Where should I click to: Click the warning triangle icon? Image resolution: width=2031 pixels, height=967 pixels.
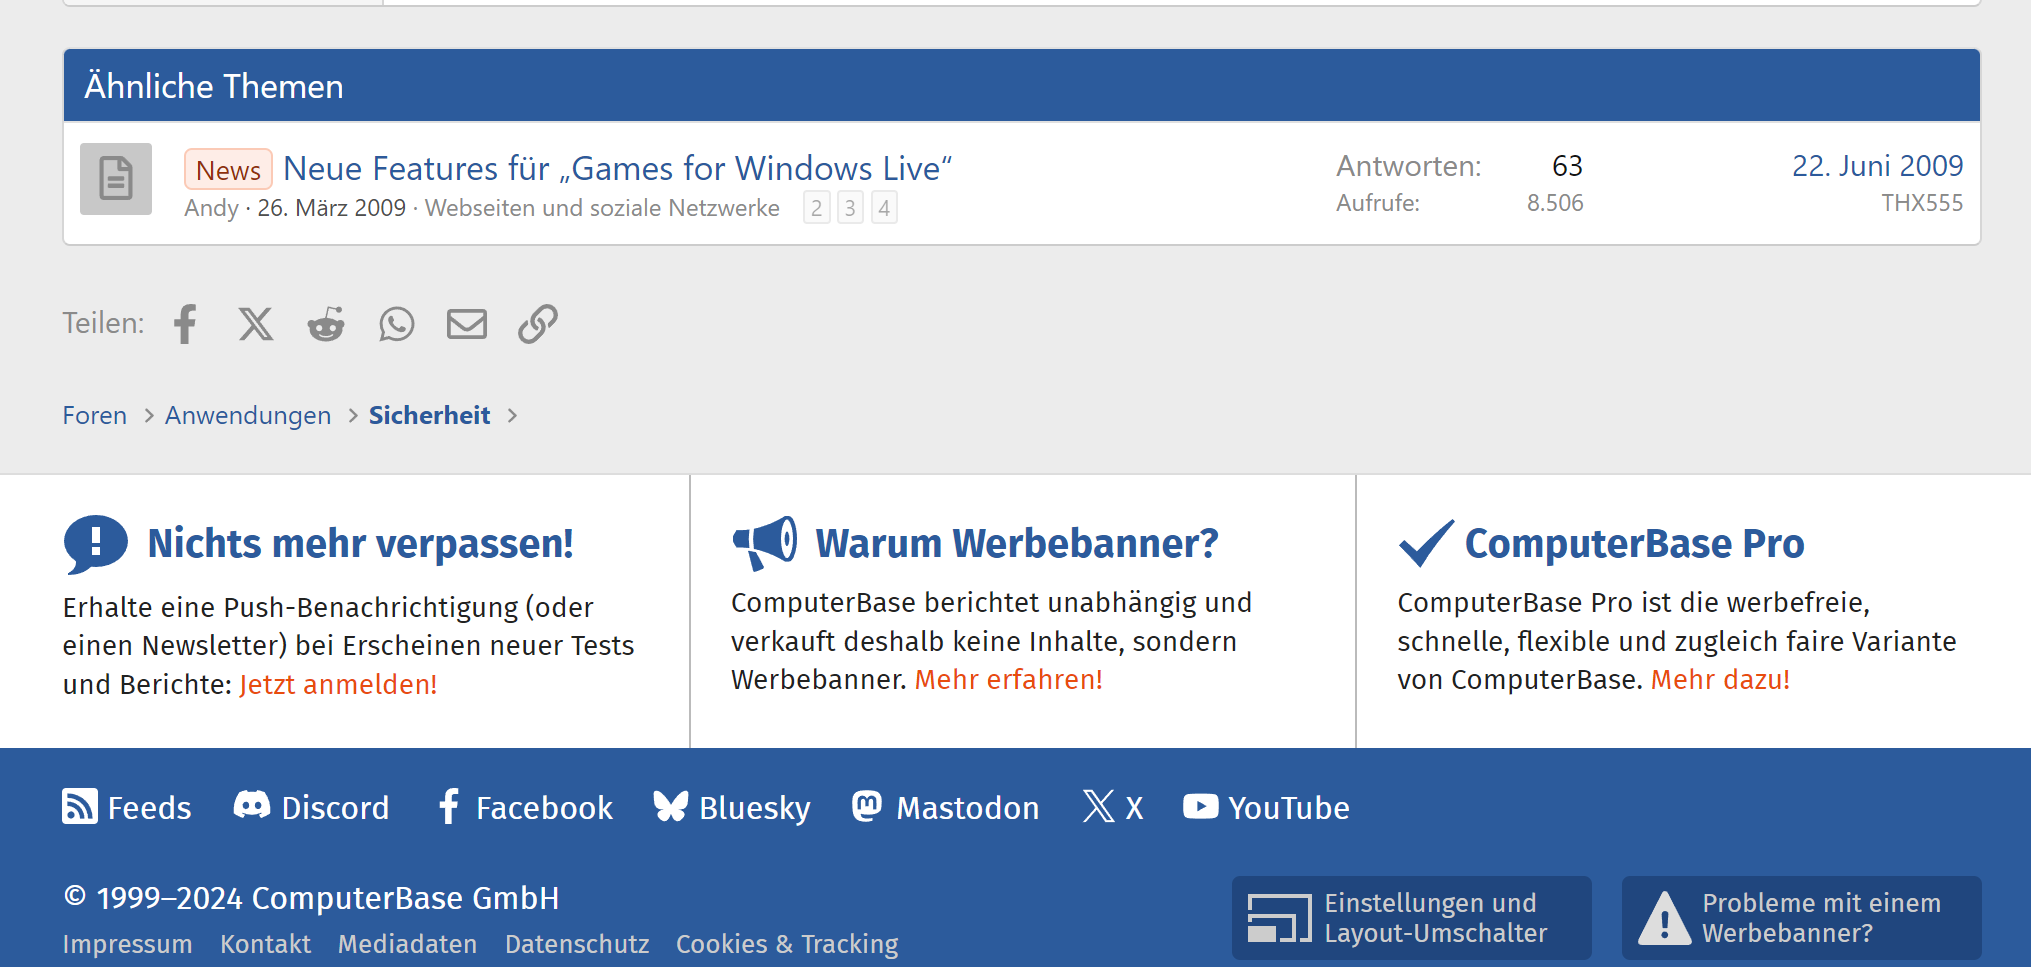pos(1665,918)
